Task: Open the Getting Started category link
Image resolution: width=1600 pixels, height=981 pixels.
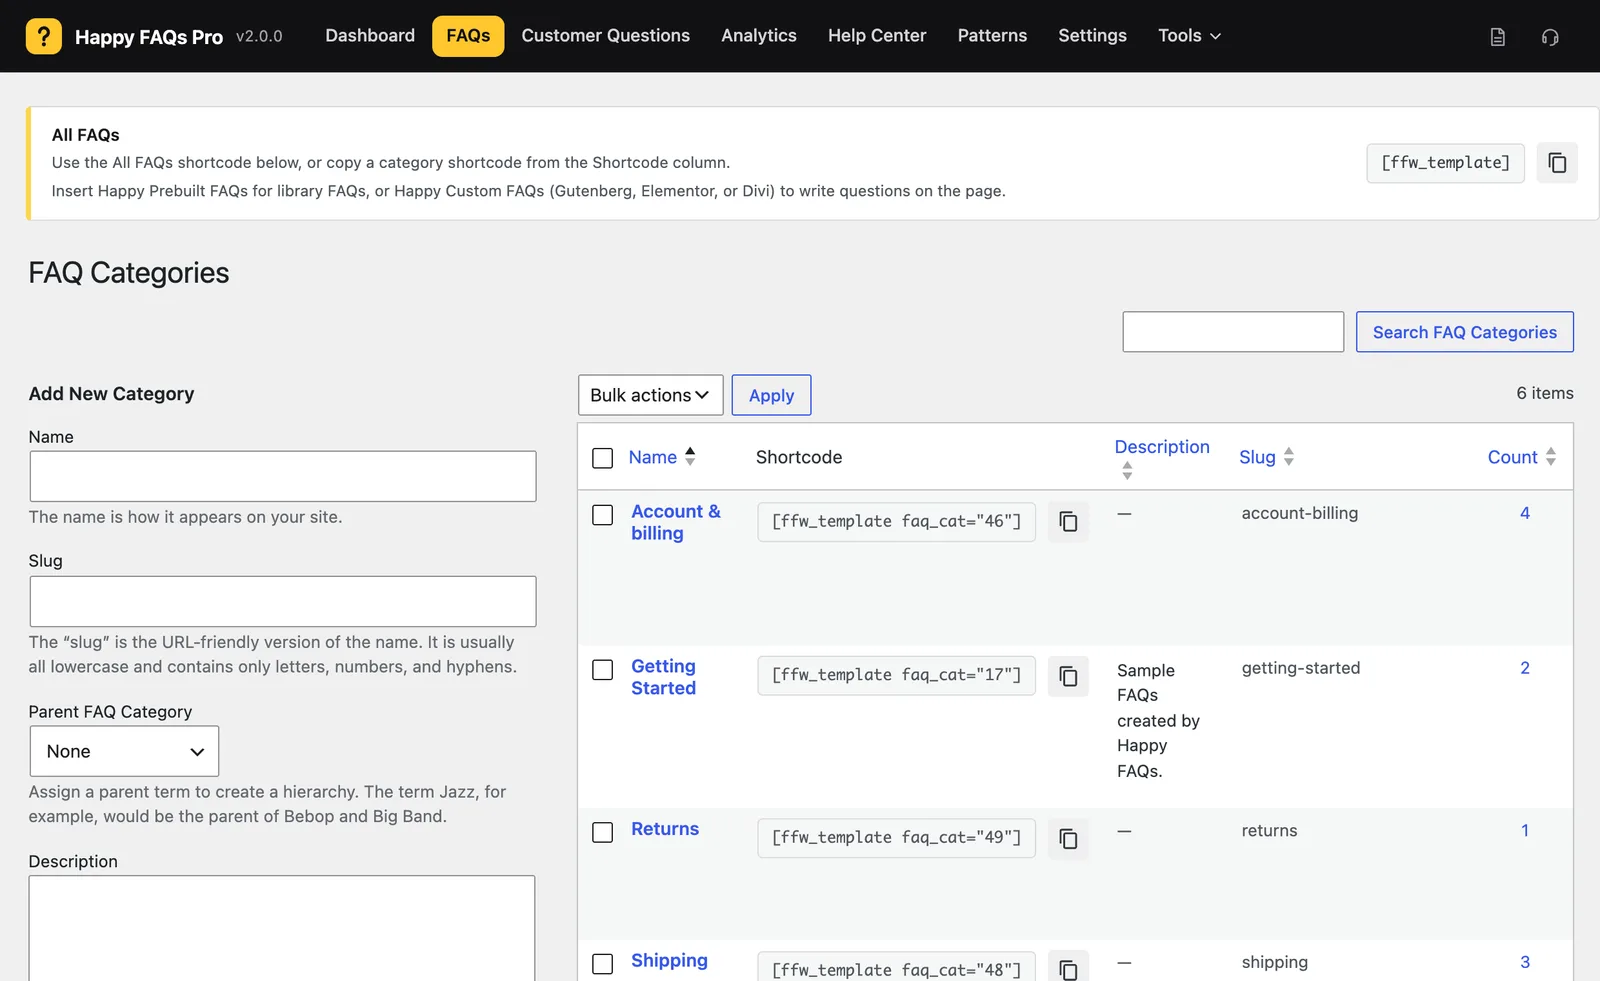Action: [x=663, y=677]
